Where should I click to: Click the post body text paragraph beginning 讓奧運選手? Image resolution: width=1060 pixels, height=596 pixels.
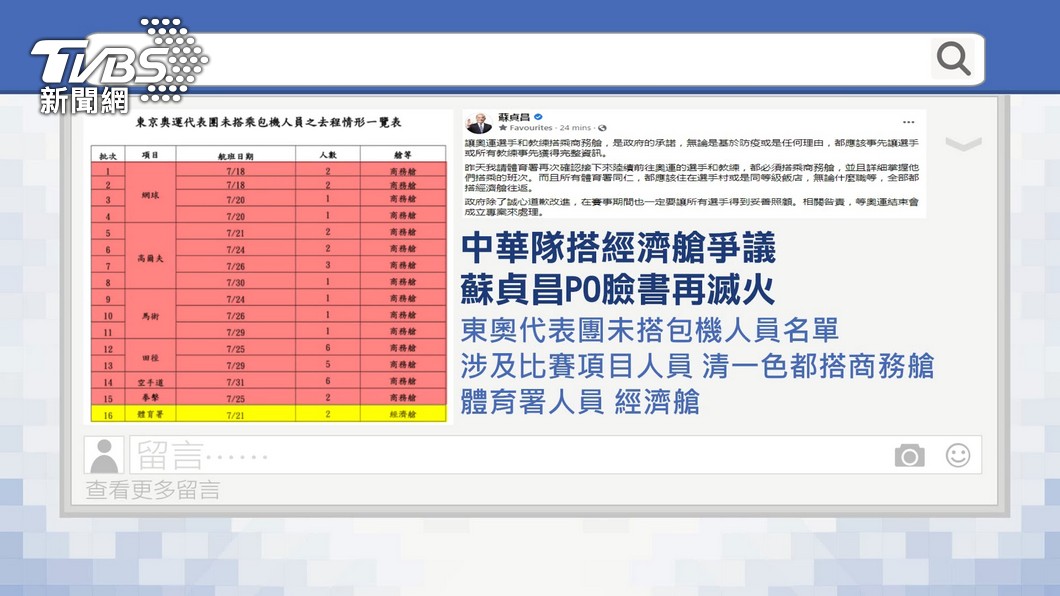(x=692, y=148)
